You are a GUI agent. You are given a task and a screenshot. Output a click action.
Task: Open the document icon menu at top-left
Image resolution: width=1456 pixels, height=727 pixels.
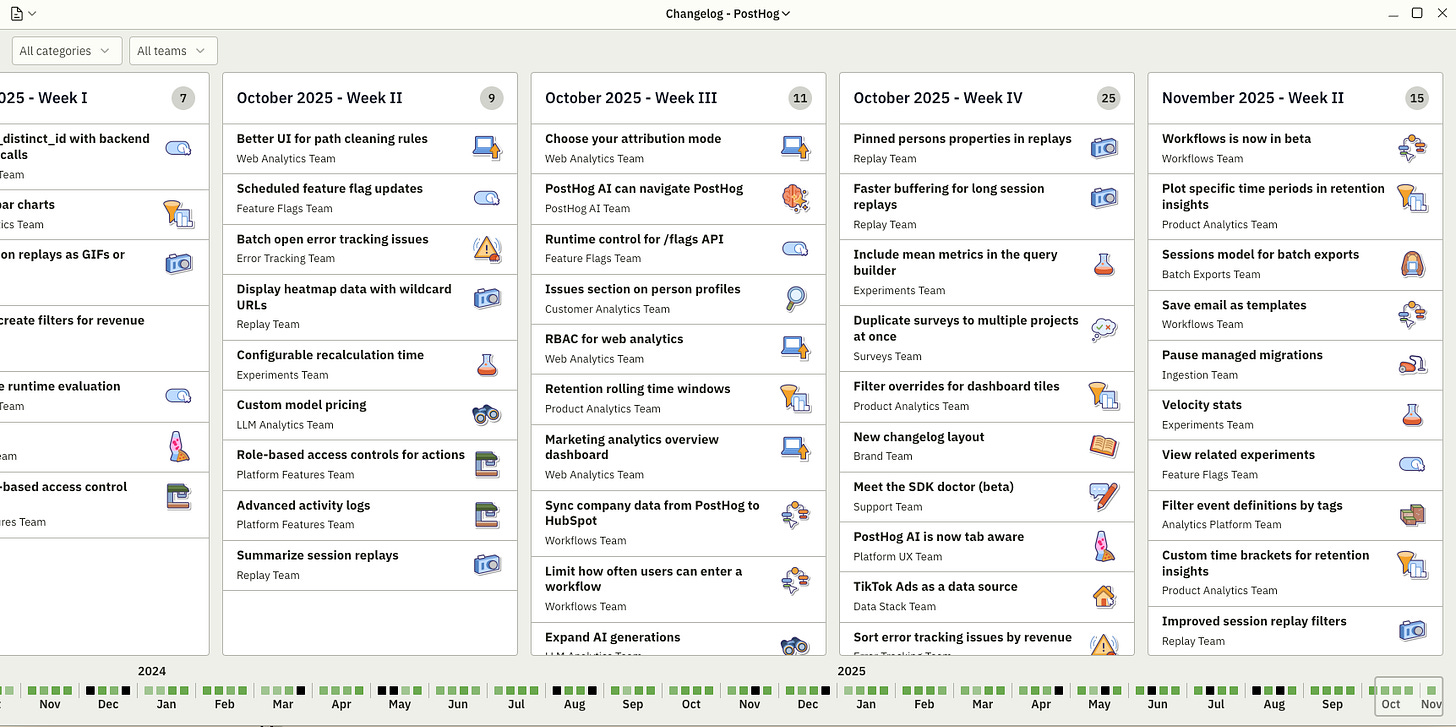23,14
